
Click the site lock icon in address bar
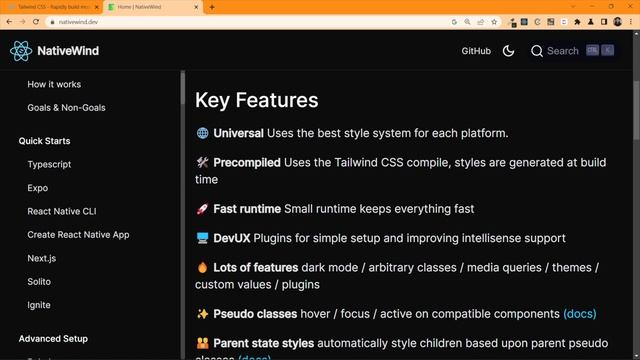52,22
